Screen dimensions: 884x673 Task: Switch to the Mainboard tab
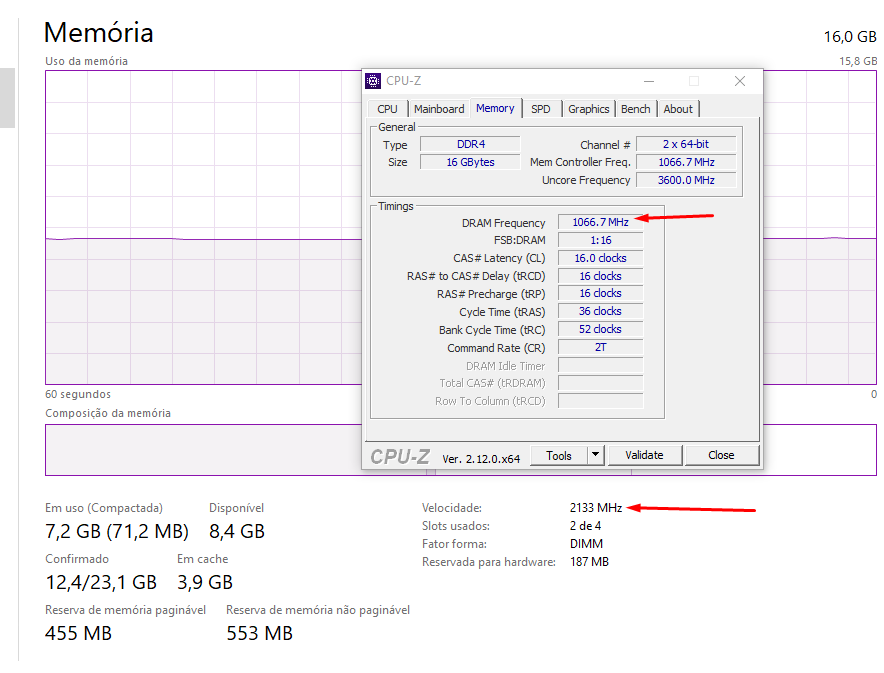tap(439, 109)
